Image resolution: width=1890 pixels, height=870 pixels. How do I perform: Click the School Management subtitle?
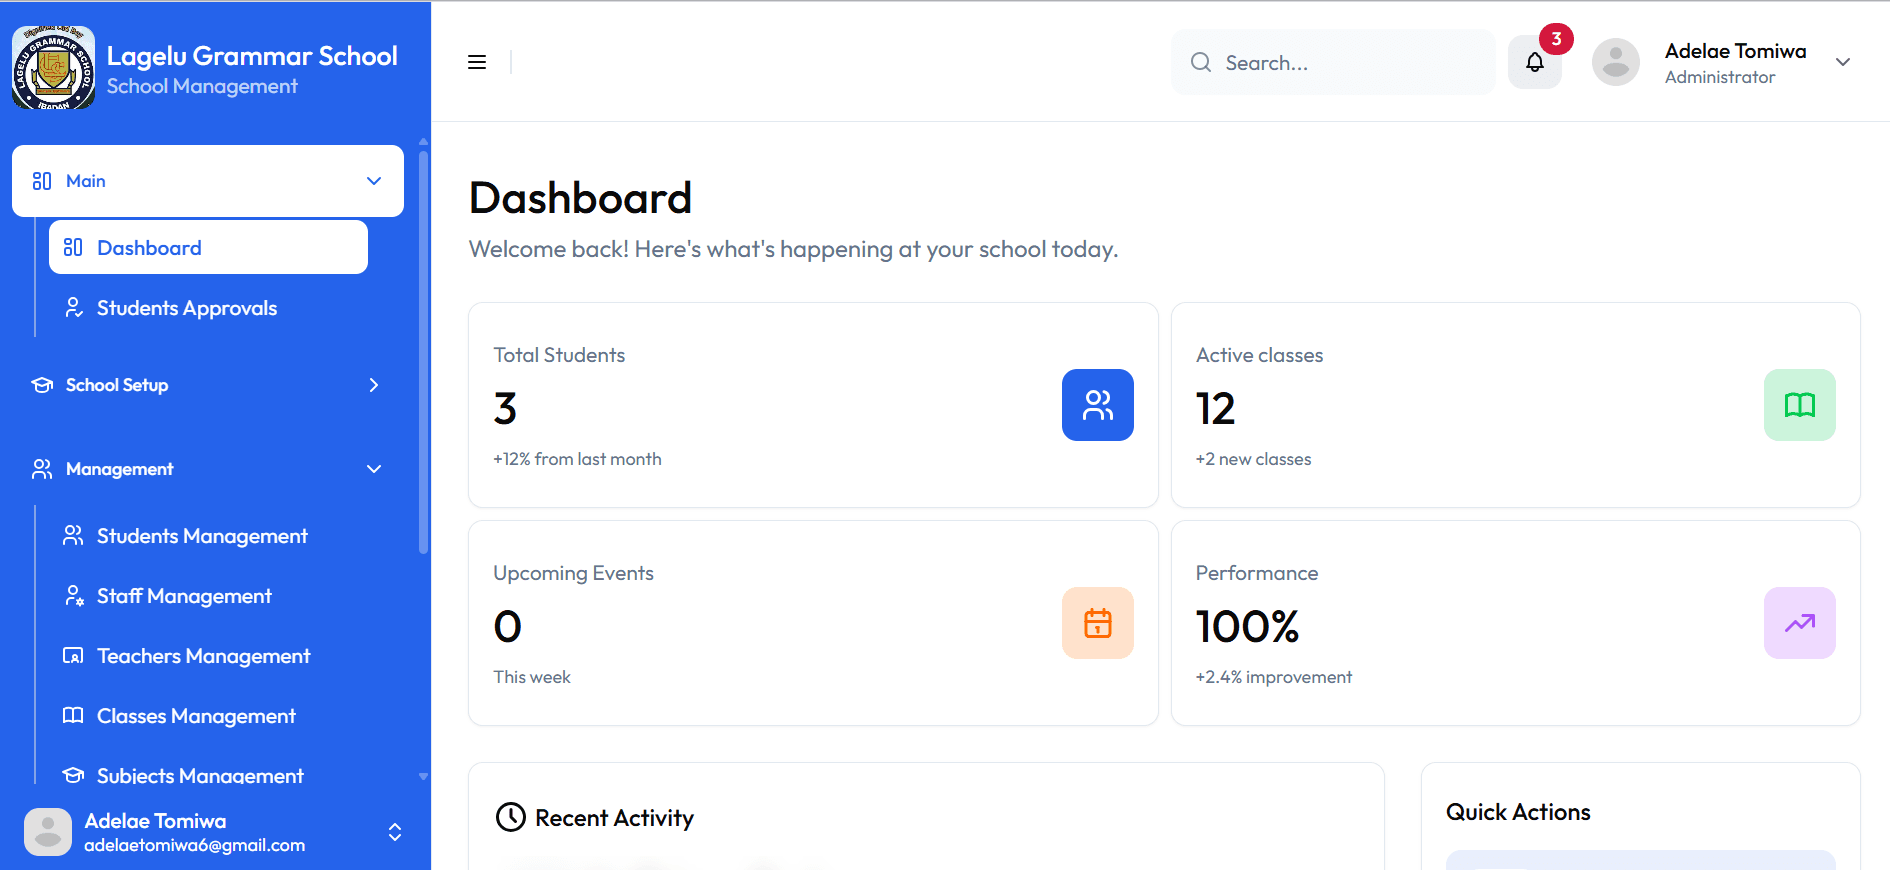coord(202,86)
